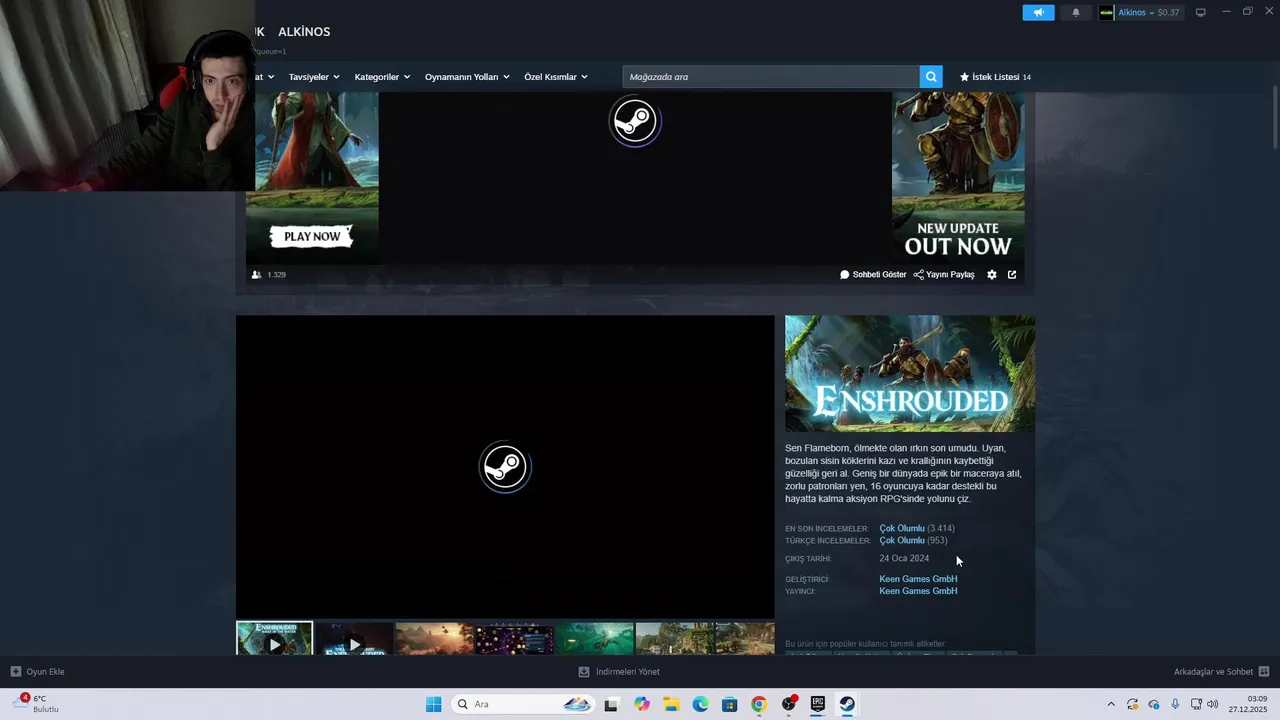Expand the Özel Kısımlar menu
This screenshot has width=1280, height=720.
pyautogui.click(x=556, y=77)
